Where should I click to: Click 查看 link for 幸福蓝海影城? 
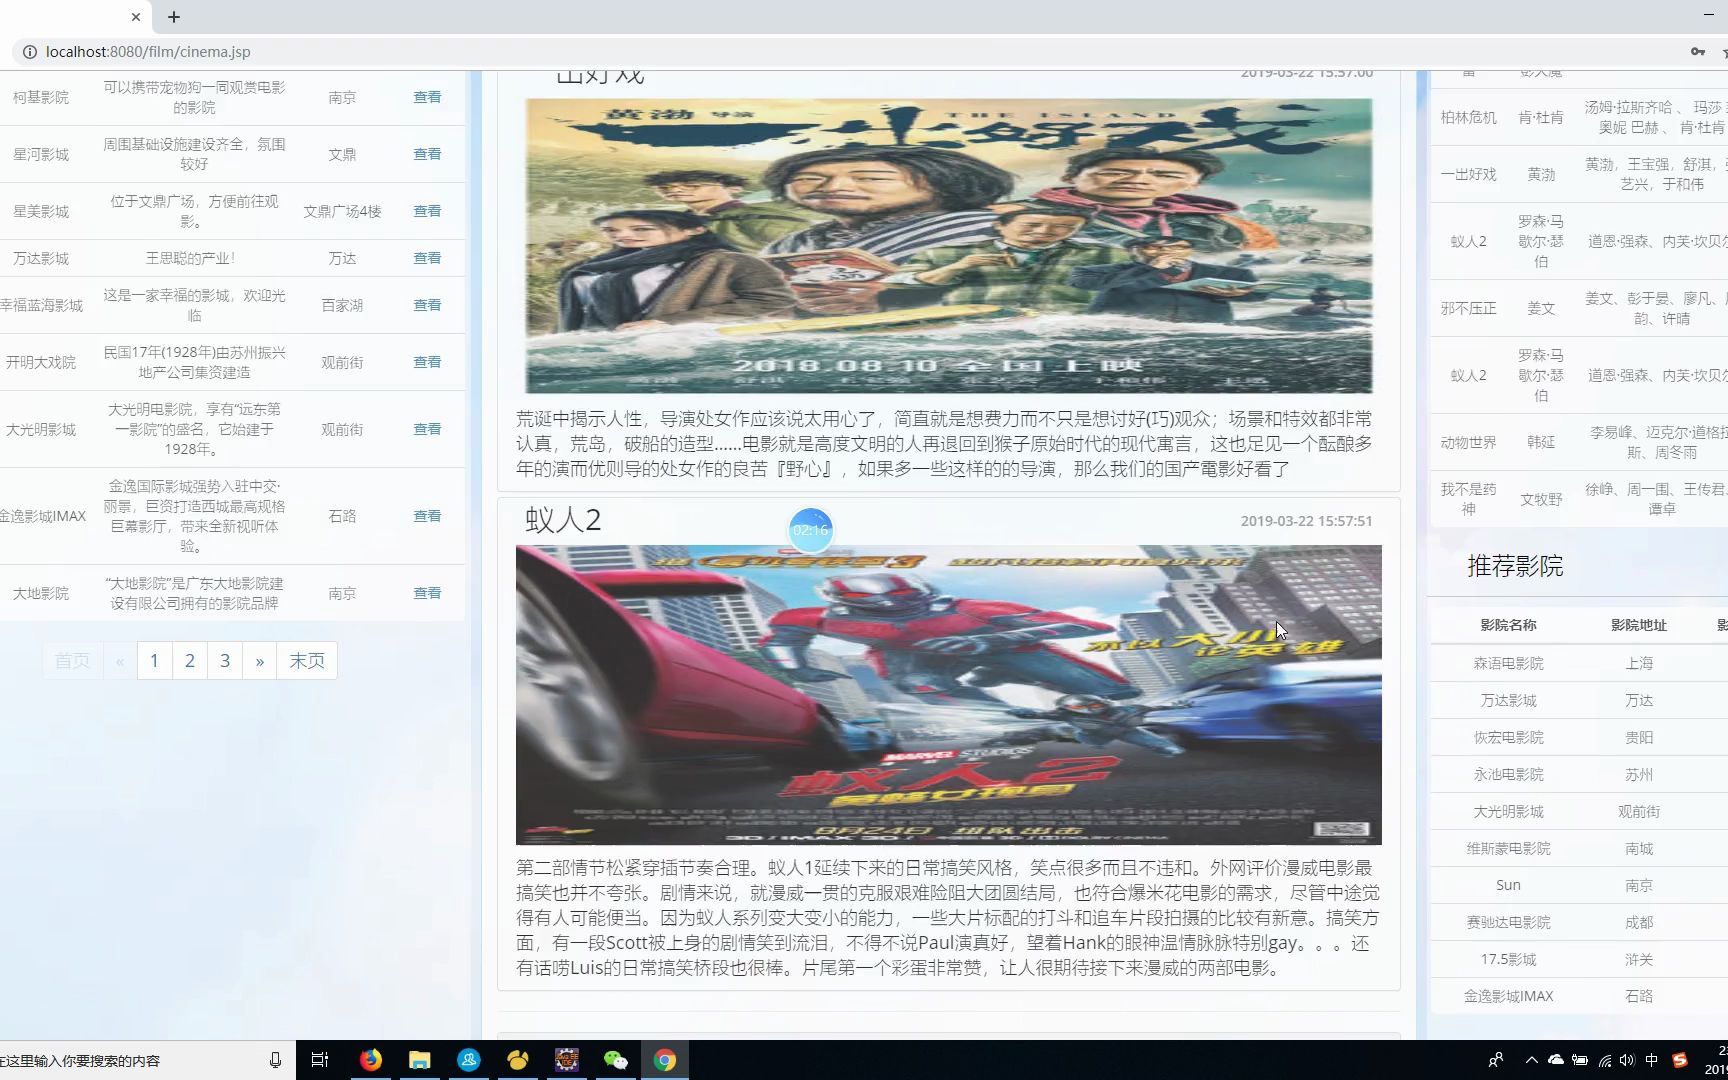(427, 305)
